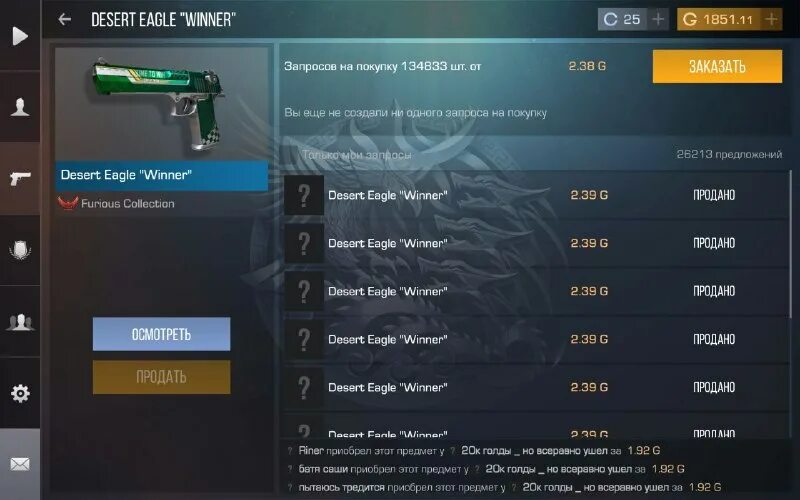Click the ОСМОТРЕТЬ inspect button
Viewport: 800px width, 500px height.
pyautogui.click(x=161, y=334)
